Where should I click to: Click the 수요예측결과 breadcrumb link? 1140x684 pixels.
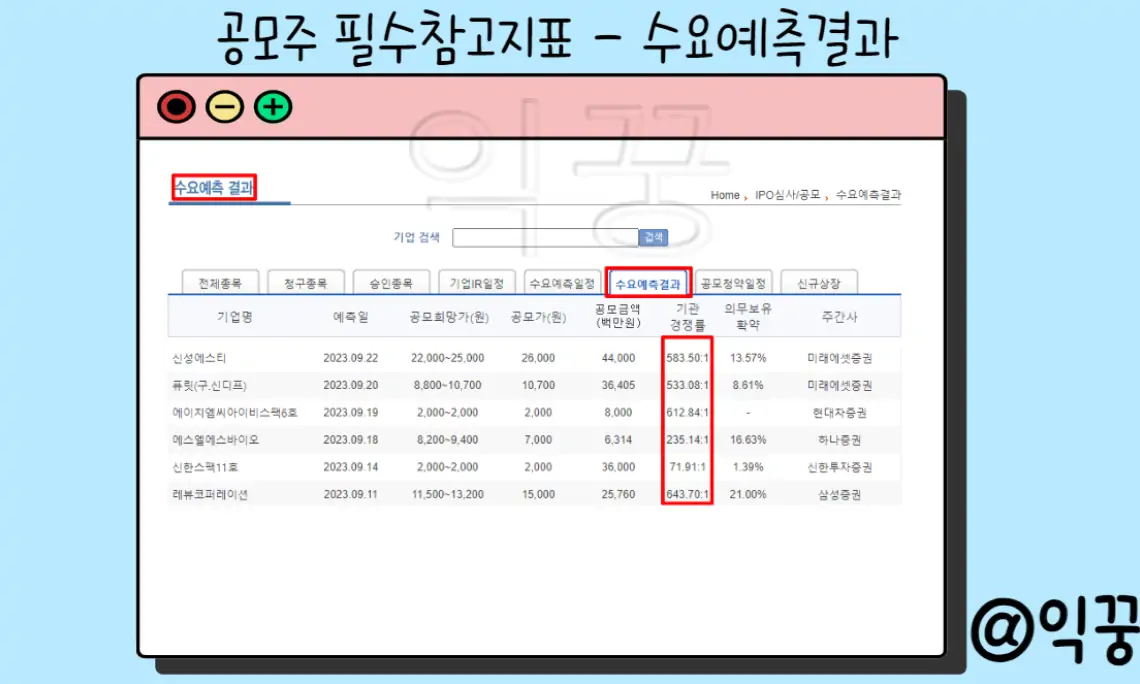(868, 196)
